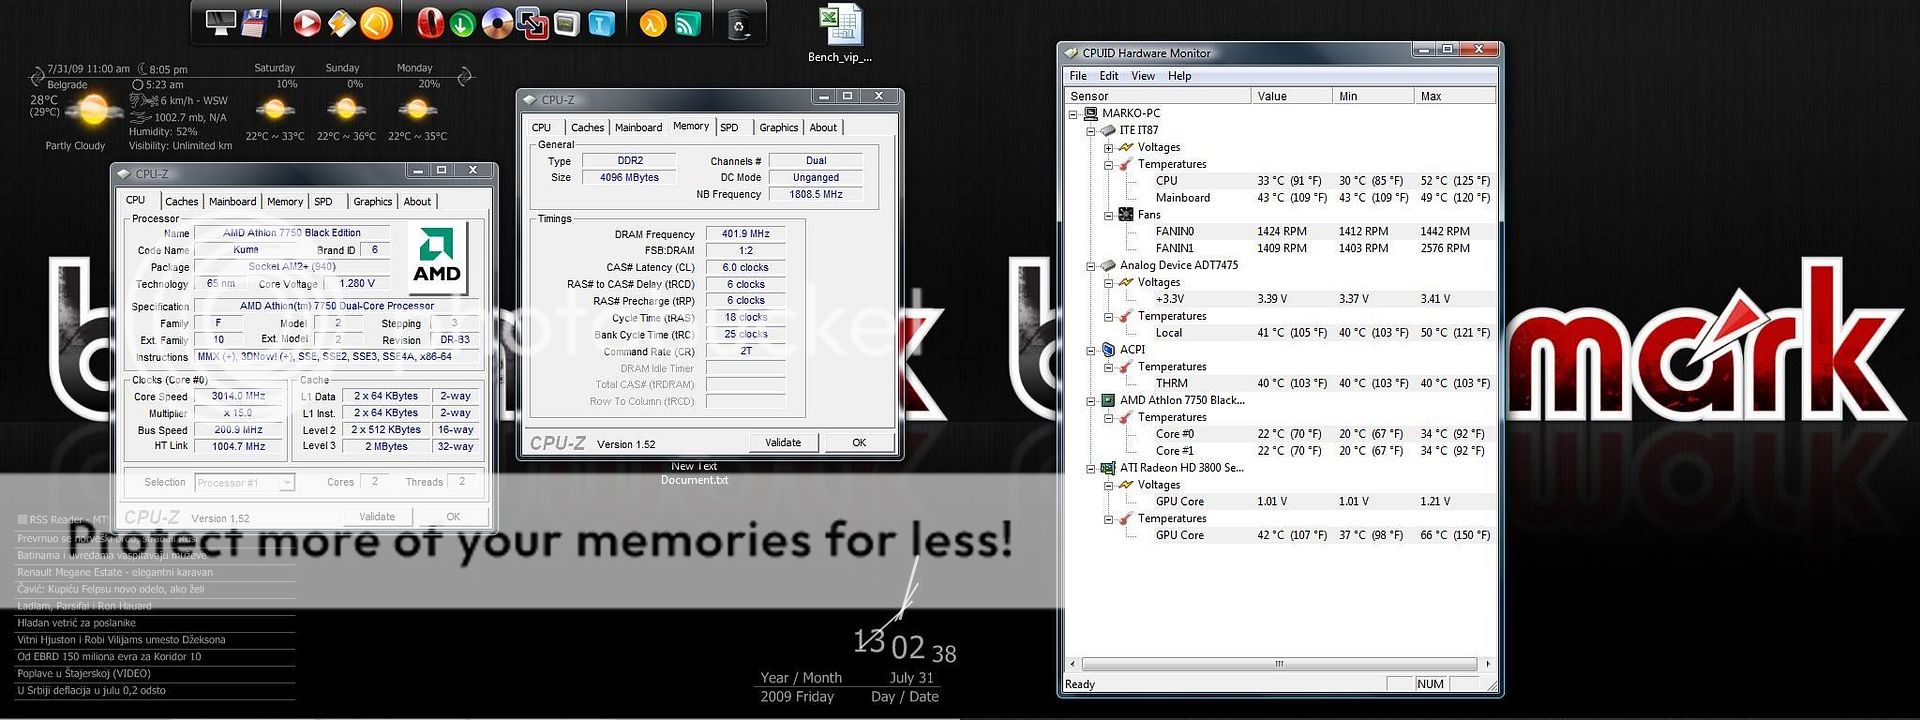Screen dimensions: 1920x720
Task: Open Help menu in Hardware Monitor
Action: [x=1180, y=76]
